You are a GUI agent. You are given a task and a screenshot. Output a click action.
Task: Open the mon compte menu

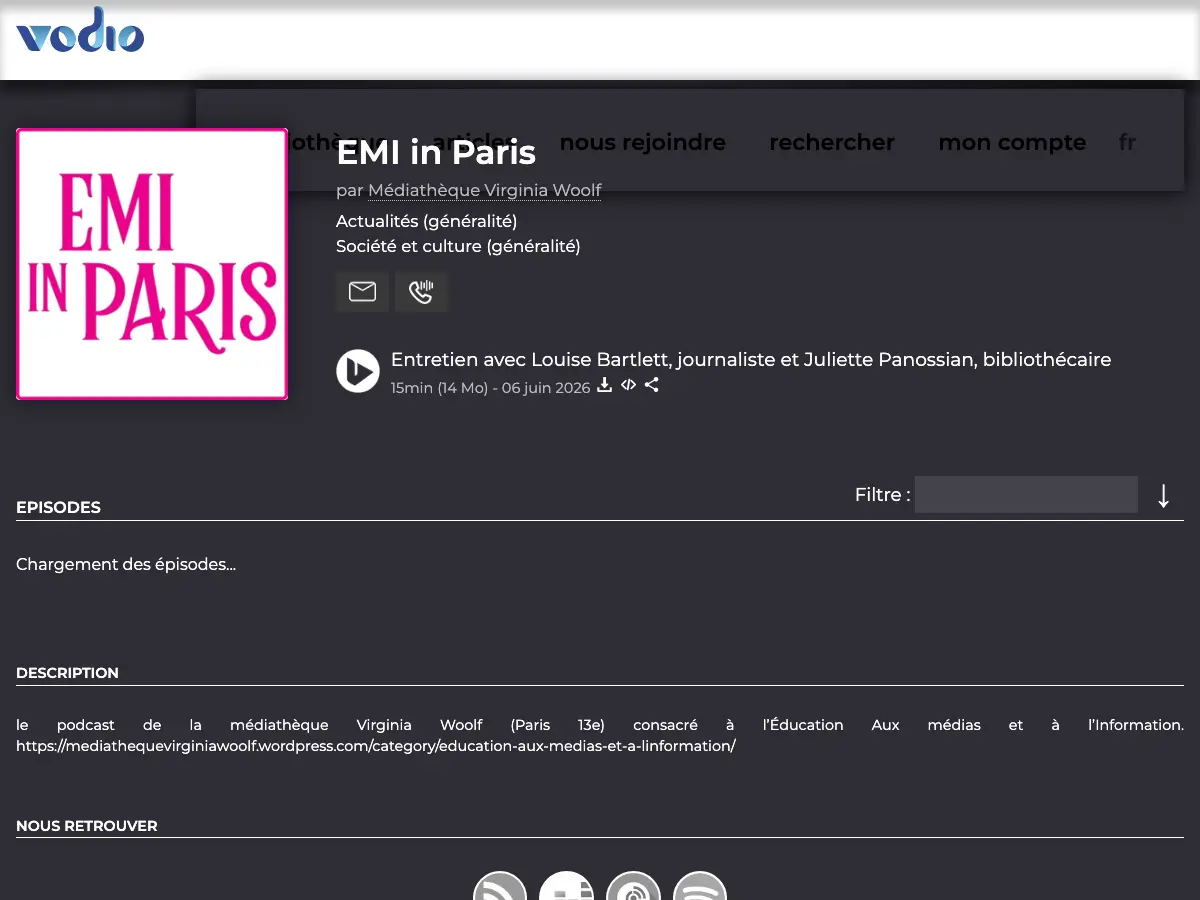tap(1012, 142)
